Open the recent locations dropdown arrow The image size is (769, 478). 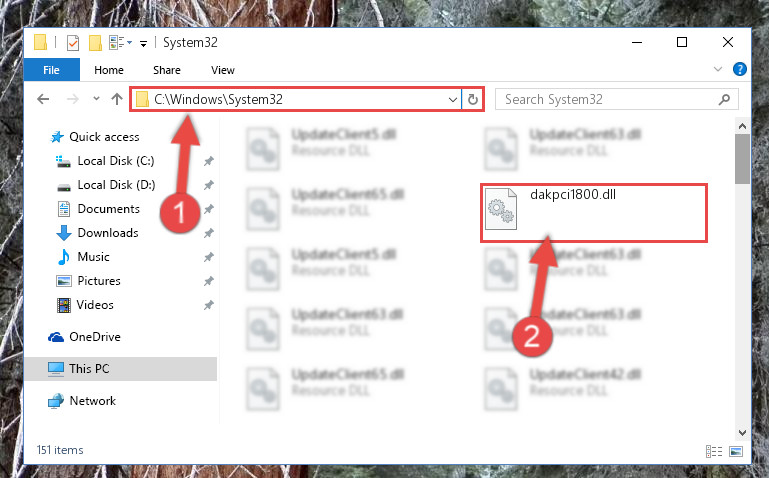(96, 99)
